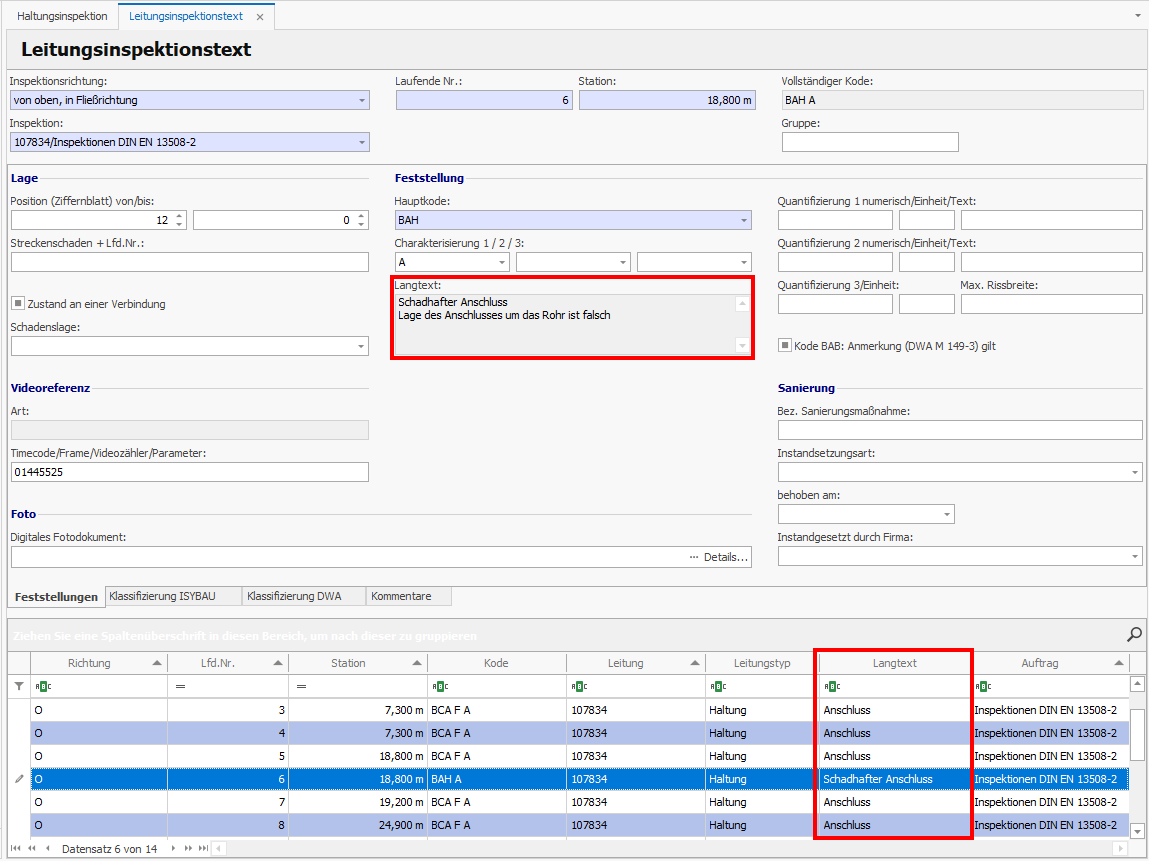The height and width of the screenshot is (861, 1149).
Task: Jump to last record in navigator
Action: [x=204, y=848]
